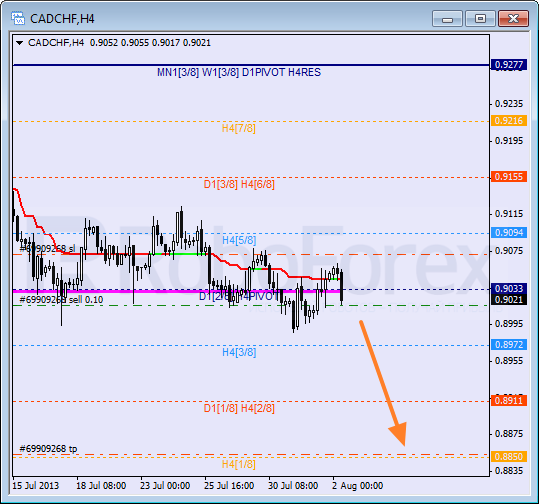Viewport: 539px width, 504px height.
Task: Expand the chart menu triangle beside CADCHF,H4
Action: 20,43
